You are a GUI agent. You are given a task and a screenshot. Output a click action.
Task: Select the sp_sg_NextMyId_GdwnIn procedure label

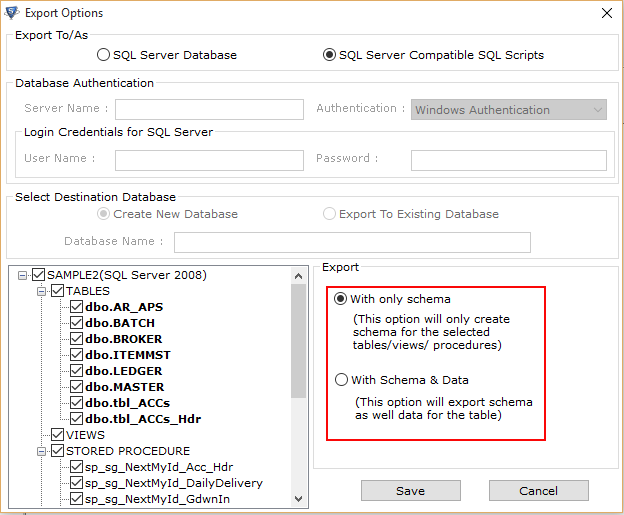click(157, 499)
